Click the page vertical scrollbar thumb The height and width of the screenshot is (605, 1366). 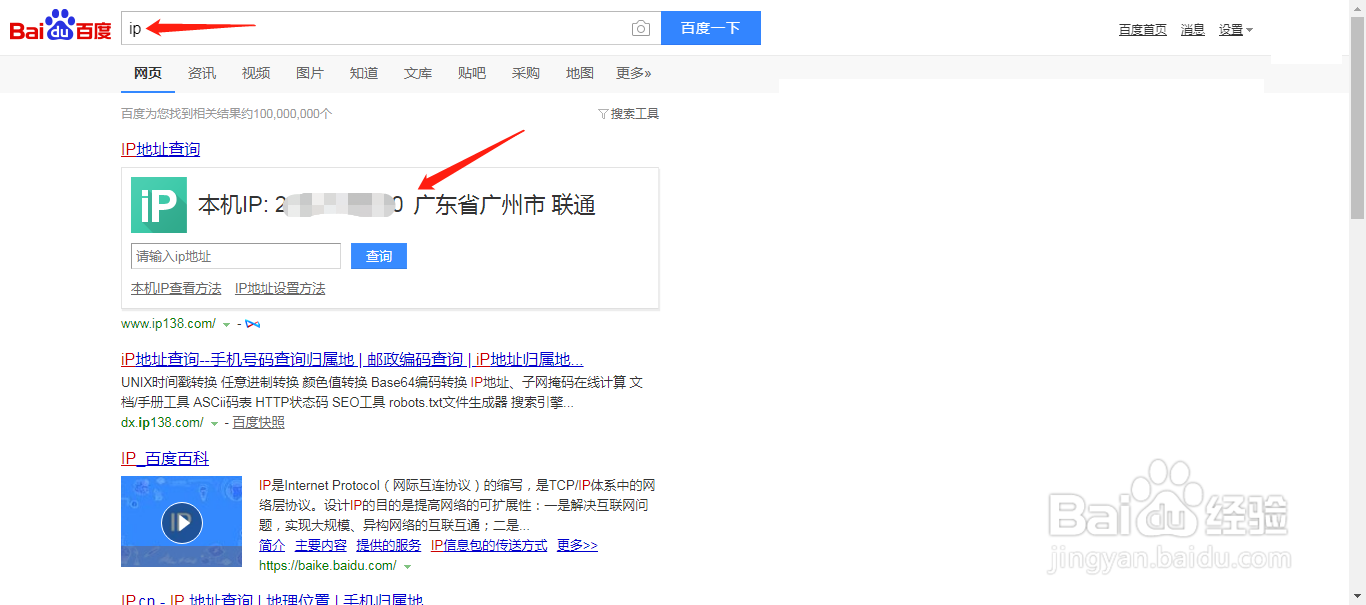[x=1357, y=117]
